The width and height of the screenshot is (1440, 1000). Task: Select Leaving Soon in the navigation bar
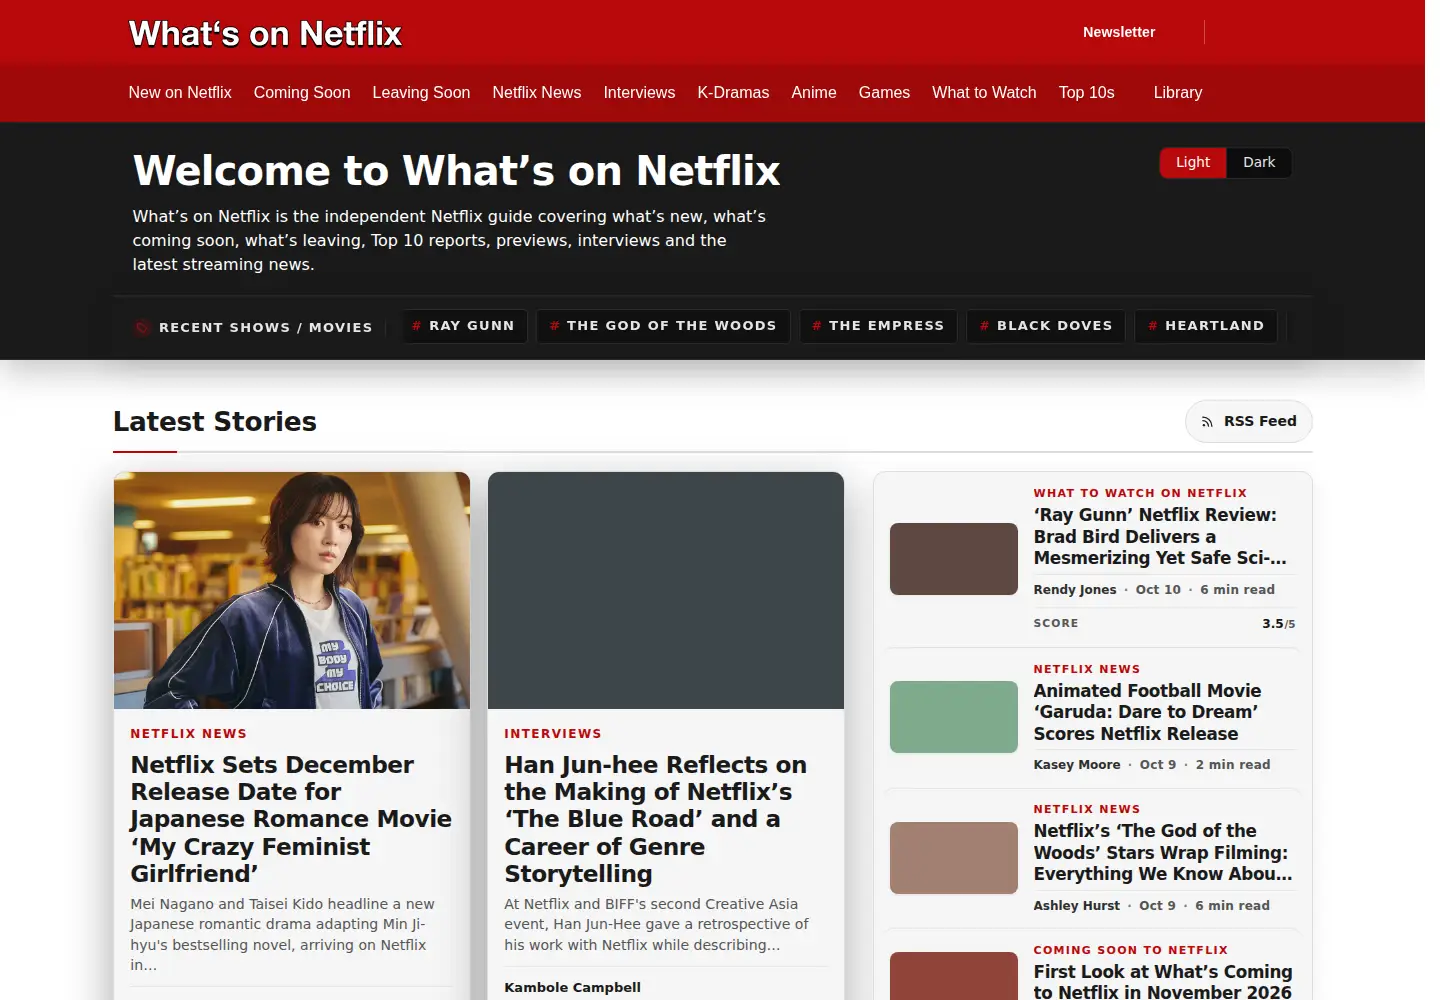[421, 92]
